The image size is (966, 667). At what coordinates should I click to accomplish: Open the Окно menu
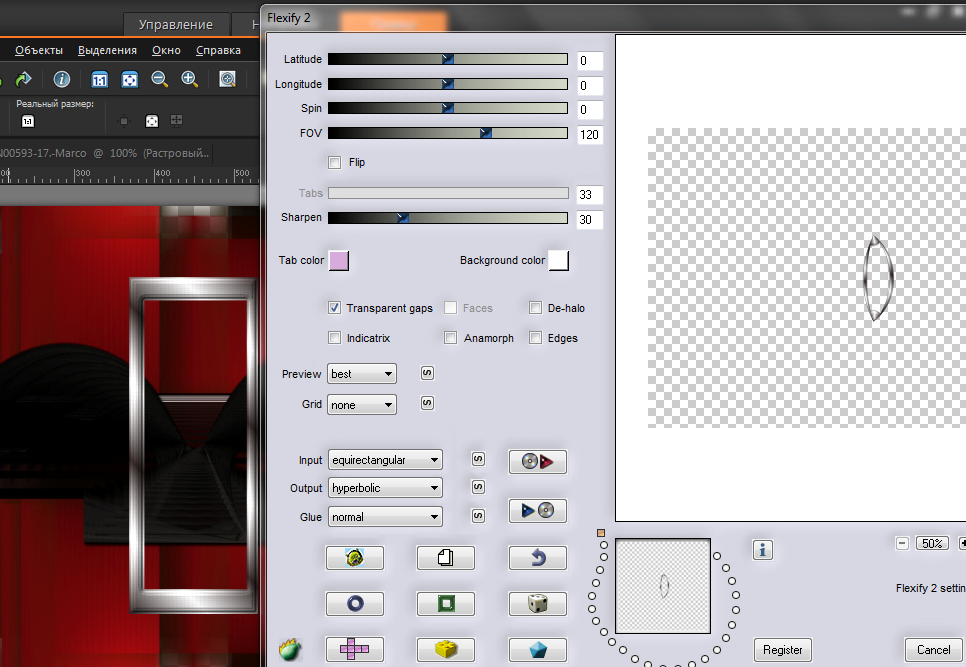tap(166, 50)
